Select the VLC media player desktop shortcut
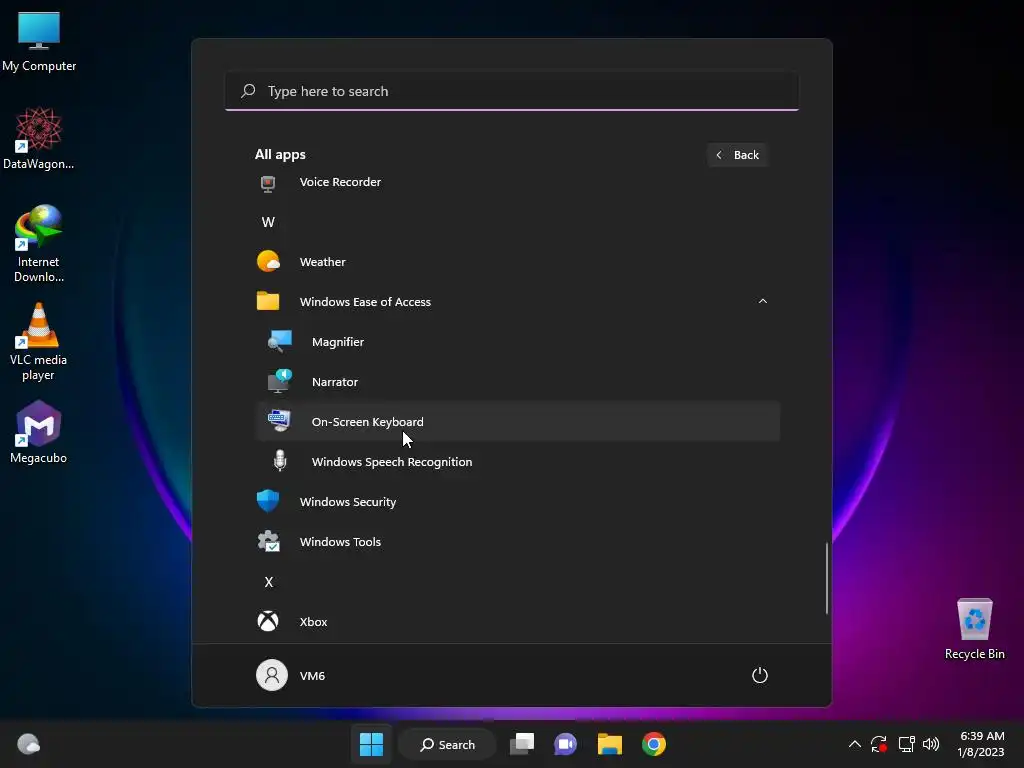This screenshot has width=1024, height=768. click(39, 342)
